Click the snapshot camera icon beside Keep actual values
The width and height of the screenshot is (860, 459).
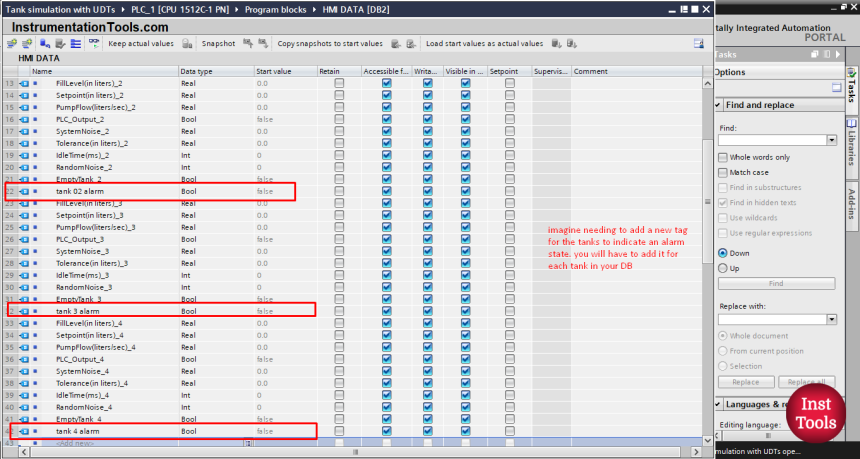[186, 44]
